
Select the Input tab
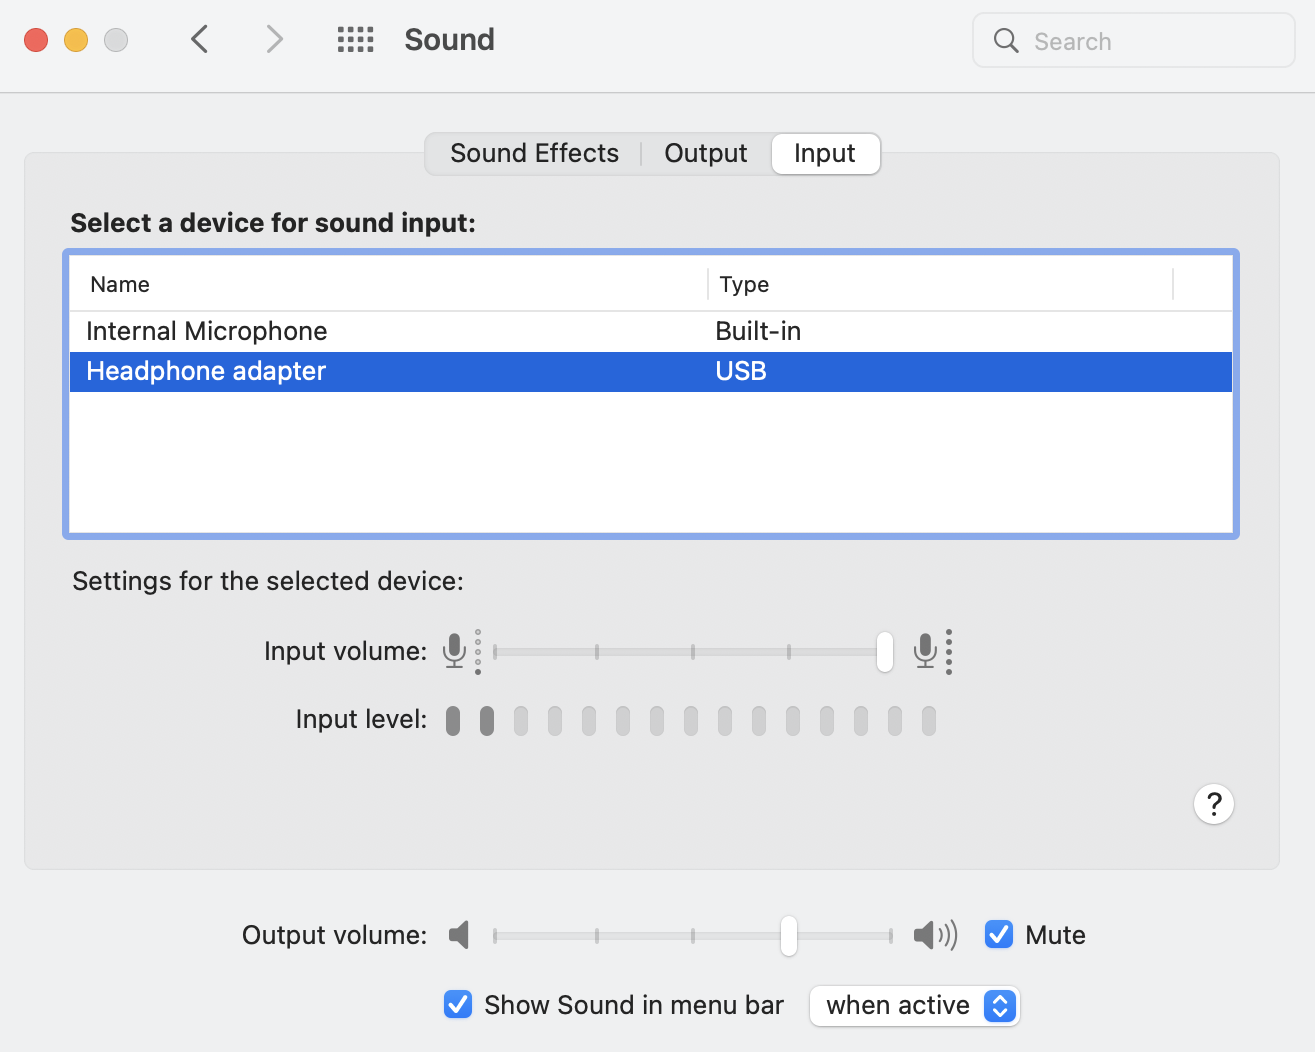(x=825, y=154)
